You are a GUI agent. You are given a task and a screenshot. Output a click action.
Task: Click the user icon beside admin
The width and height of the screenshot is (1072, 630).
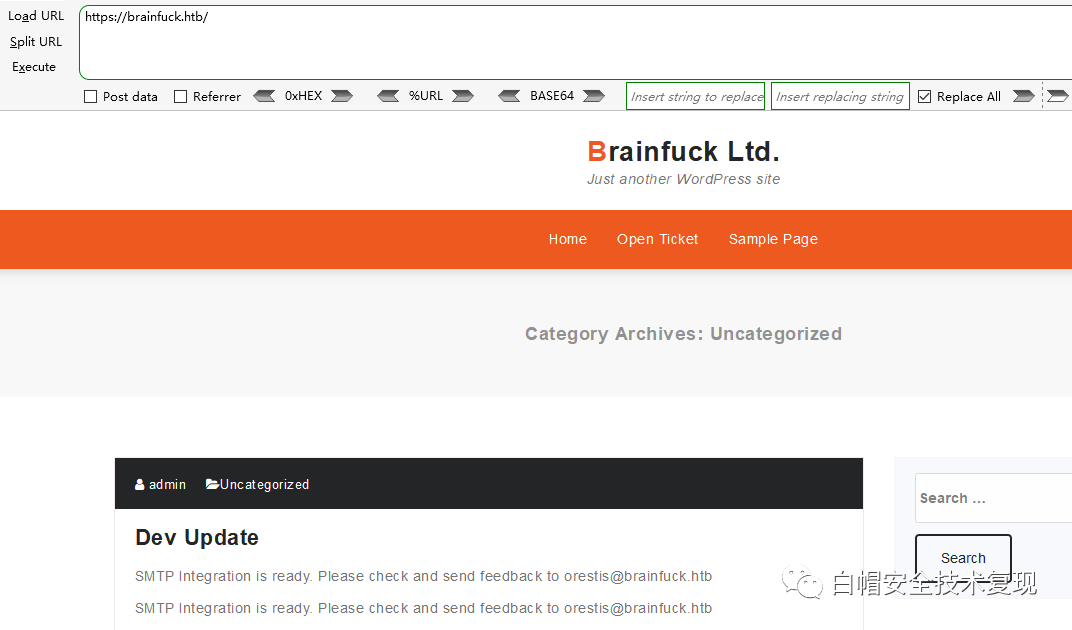pyautogui.click(x=139, y=484)
